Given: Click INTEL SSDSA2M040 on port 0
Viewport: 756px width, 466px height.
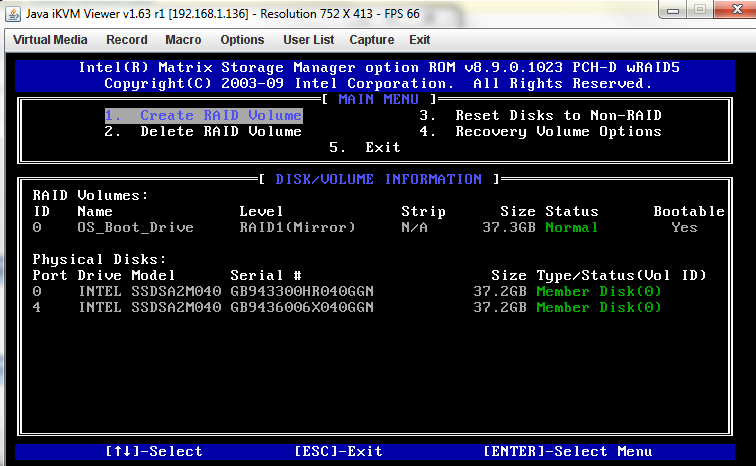Looking at the screenshot, I should [x=150, y=292].
